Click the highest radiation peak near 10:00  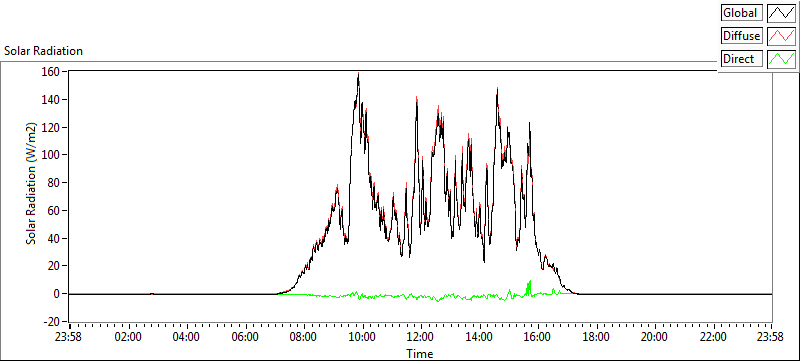point(358,74)
